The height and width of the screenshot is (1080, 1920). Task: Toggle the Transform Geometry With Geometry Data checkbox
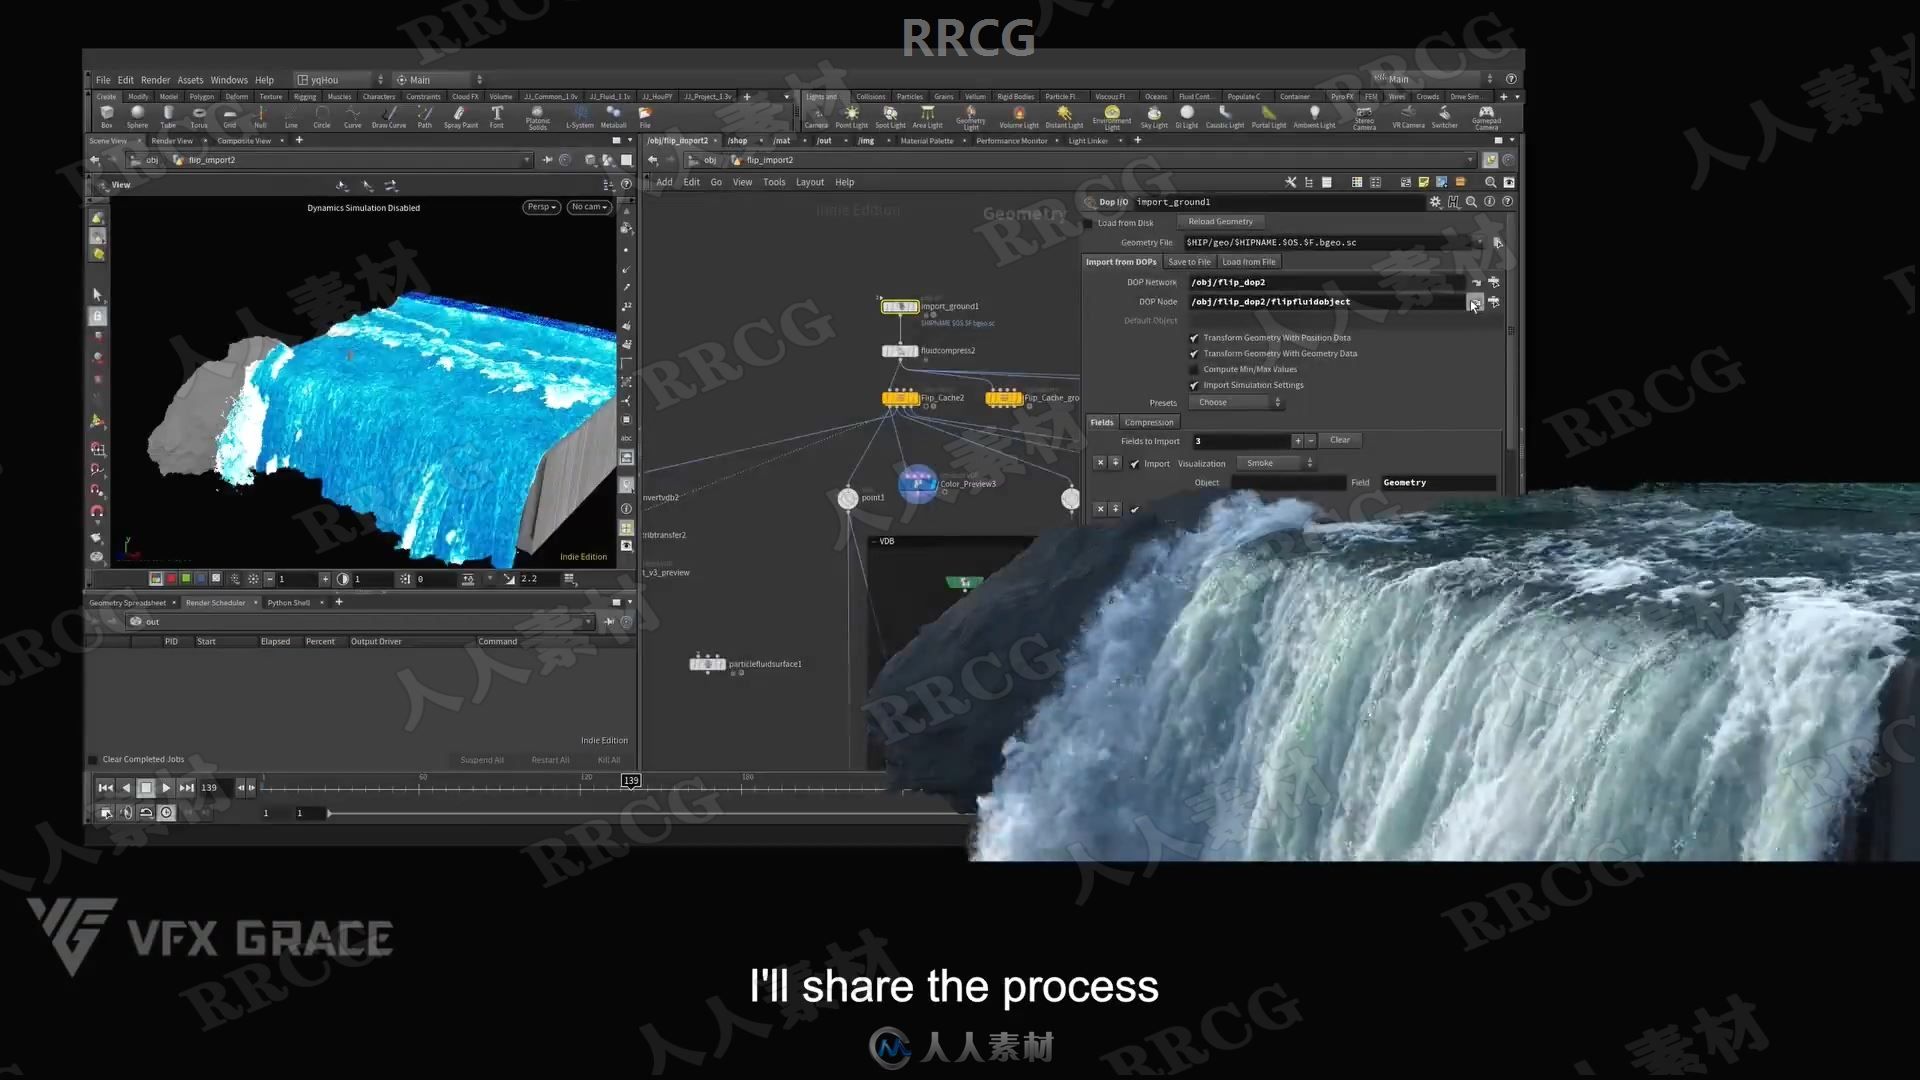click(1195, 353)
